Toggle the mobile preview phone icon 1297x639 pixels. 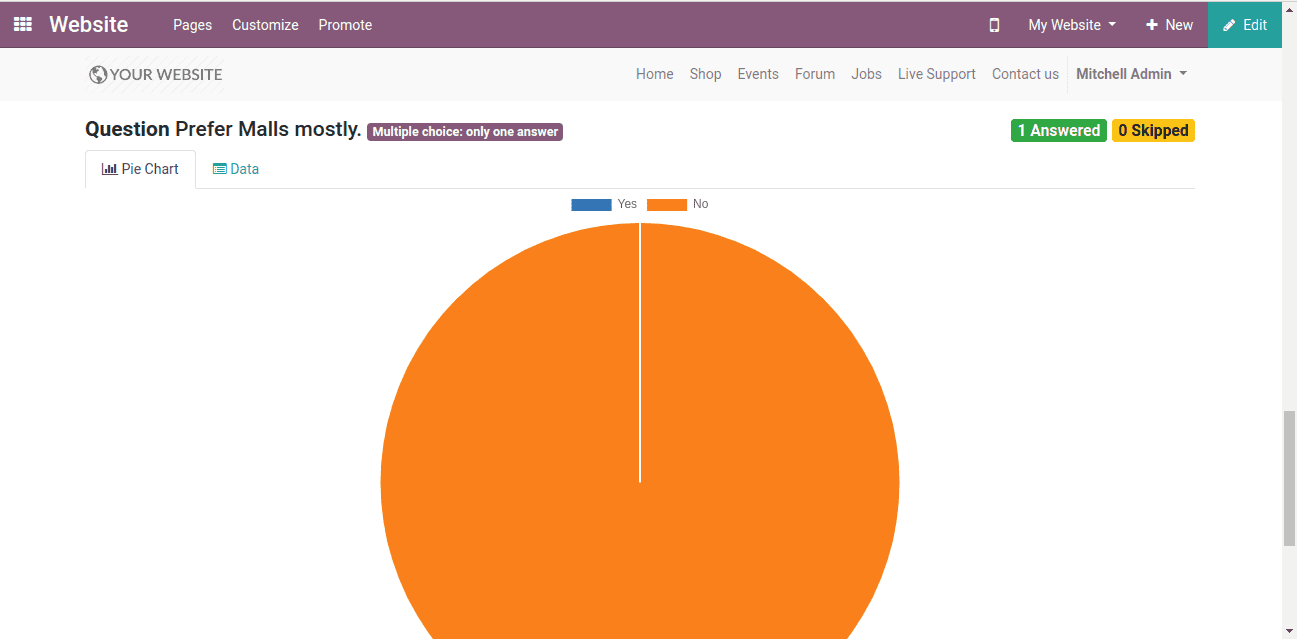pyautogui.click(x=994, y=25)
